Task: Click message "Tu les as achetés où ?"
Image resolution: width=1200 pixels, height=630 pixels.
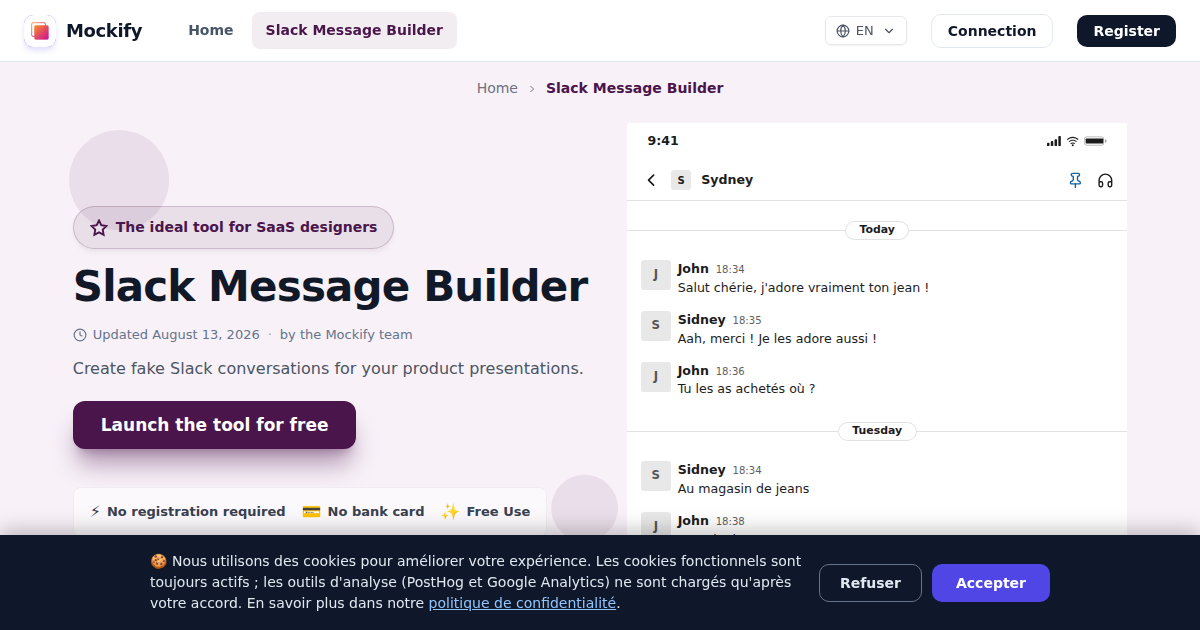Action: tap(746, 389)
